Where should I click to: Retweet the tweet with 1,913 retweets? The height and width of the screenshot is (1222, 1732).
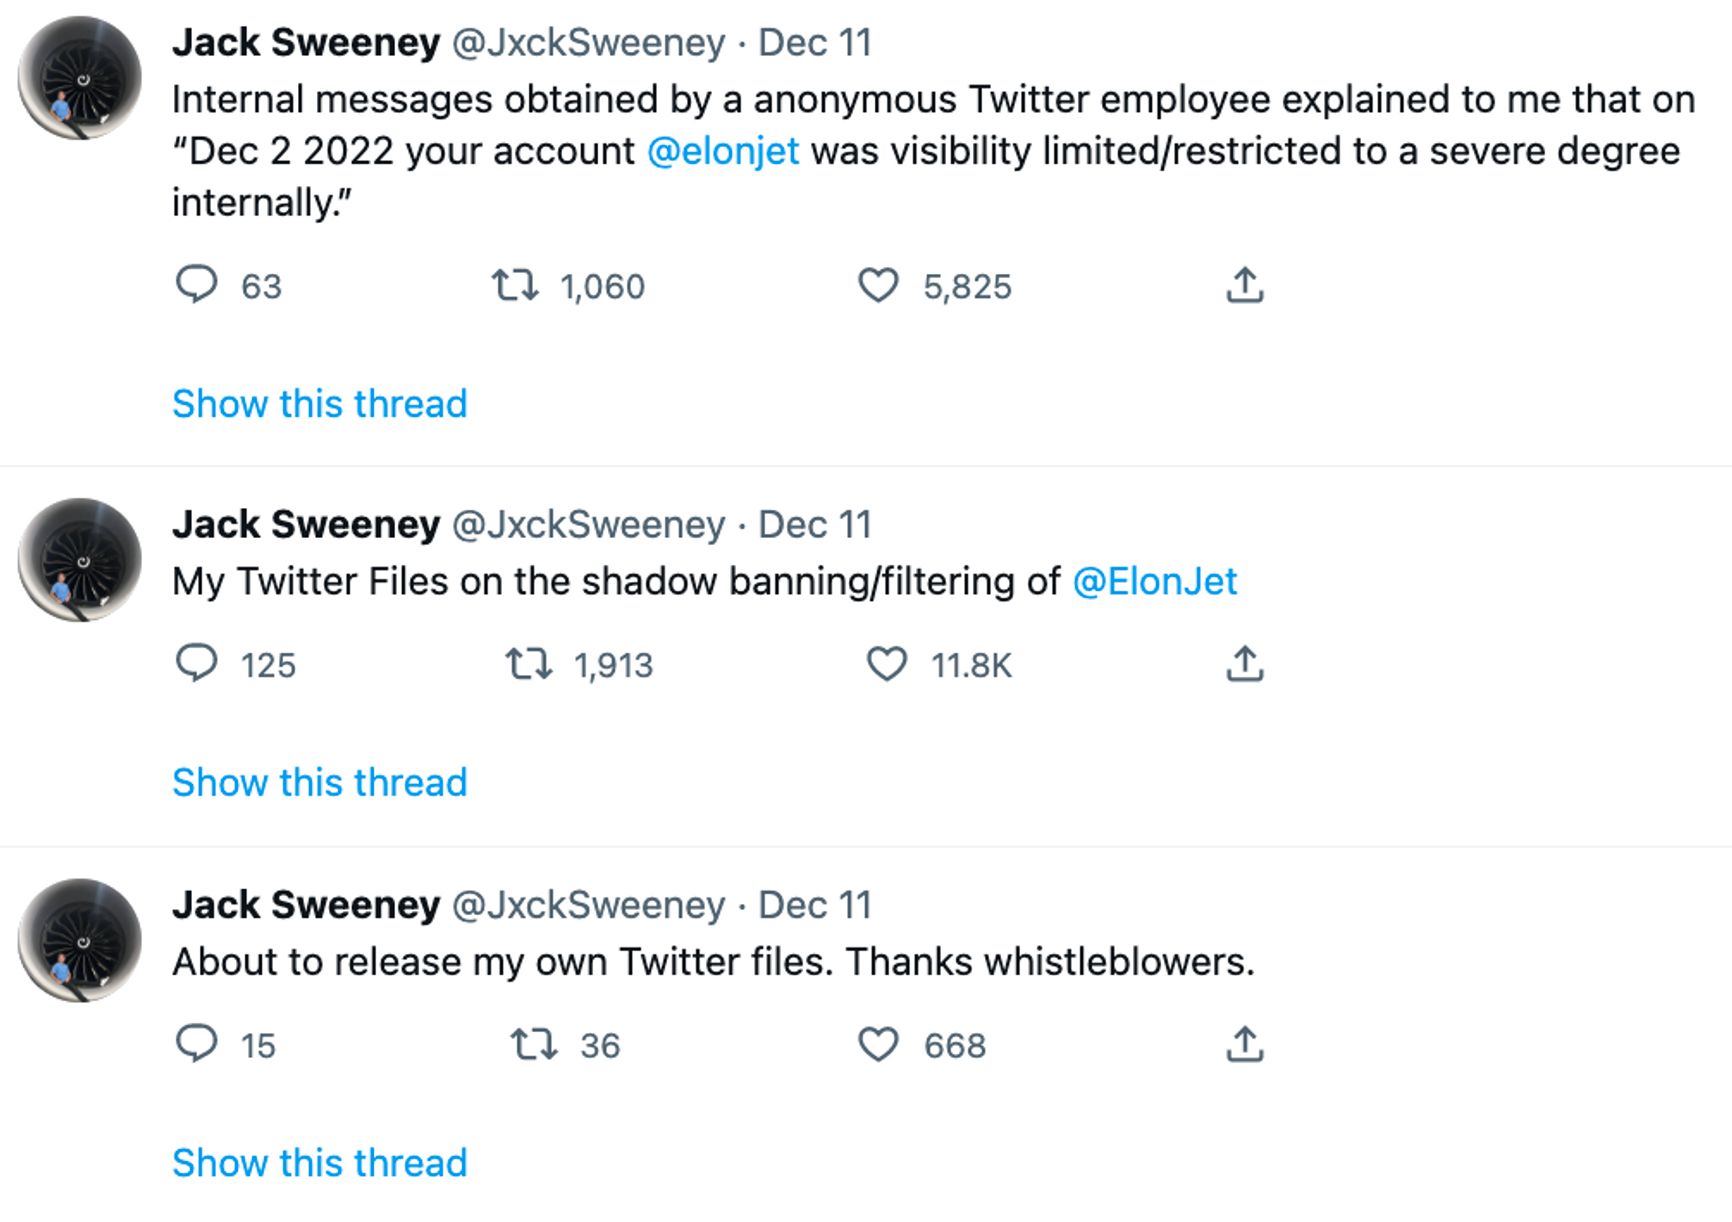coord(528,664)
